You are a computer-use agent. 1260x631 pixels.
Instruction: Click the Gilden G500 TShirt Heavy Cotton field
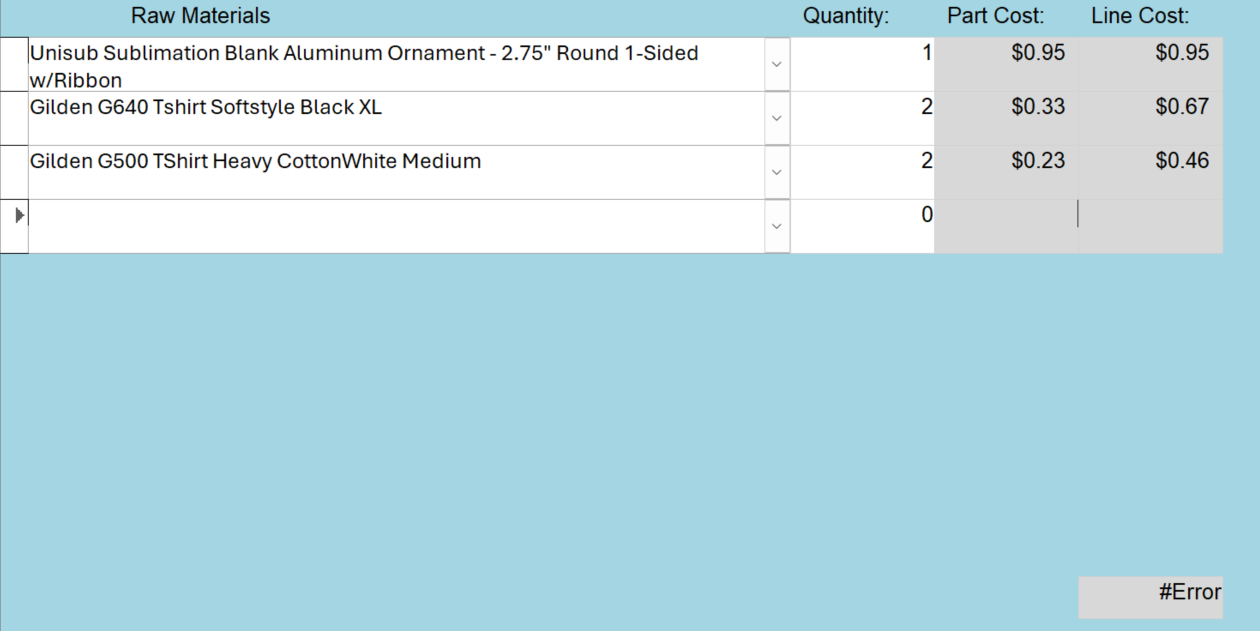[x=396, y=173]
